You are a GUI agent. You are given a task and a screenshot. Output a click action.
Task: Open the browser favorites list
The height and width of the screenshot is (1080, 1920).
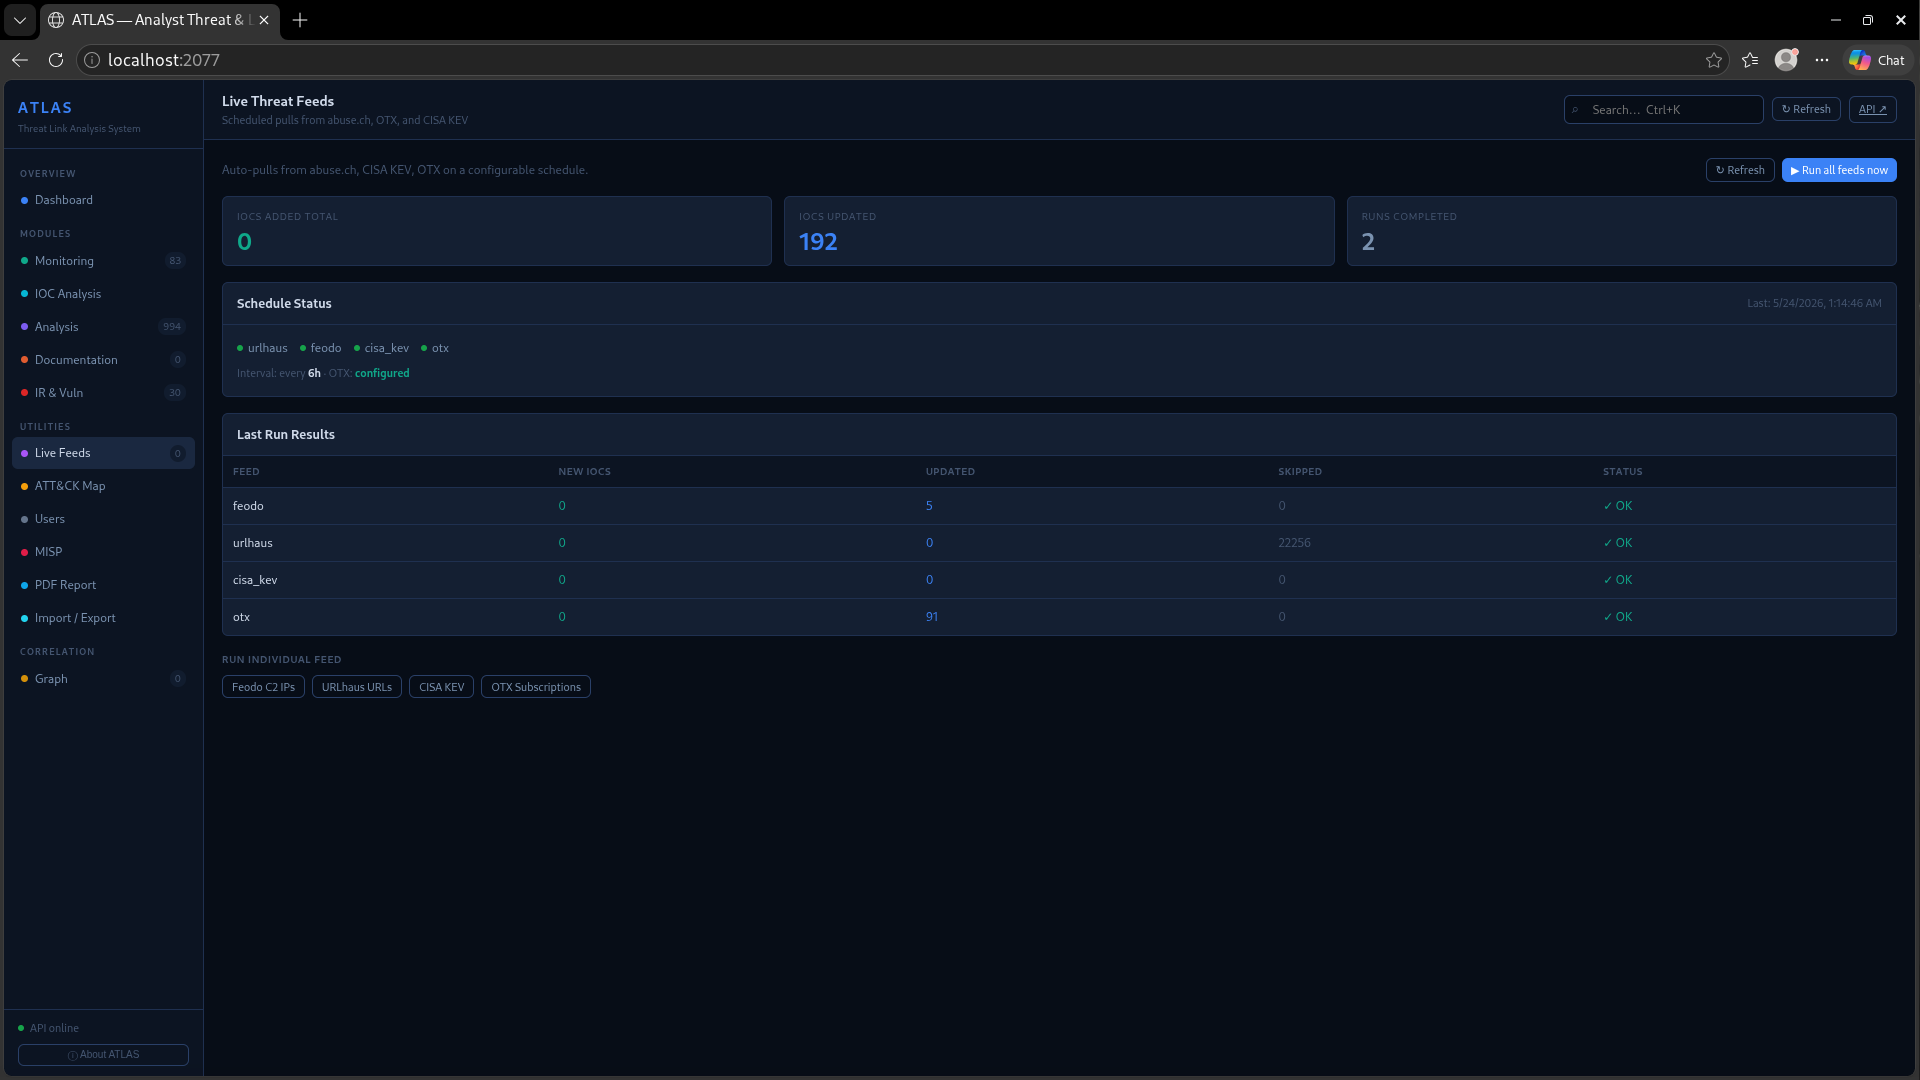click(1750, 60)
